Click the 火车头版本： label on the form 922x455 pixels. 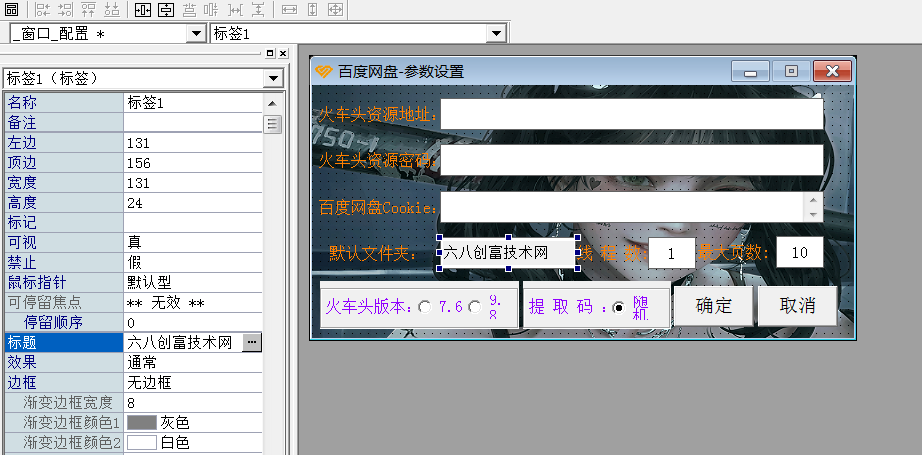[369, 307]
